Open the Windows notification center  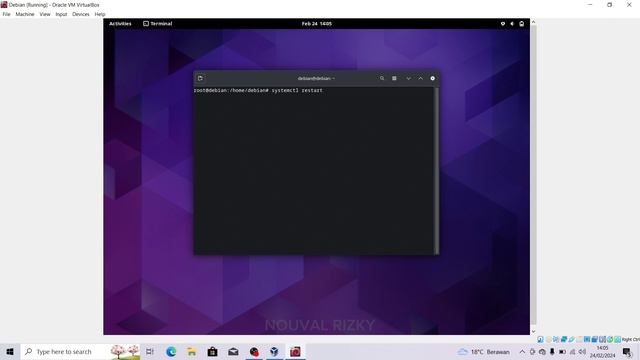point(627,352)
